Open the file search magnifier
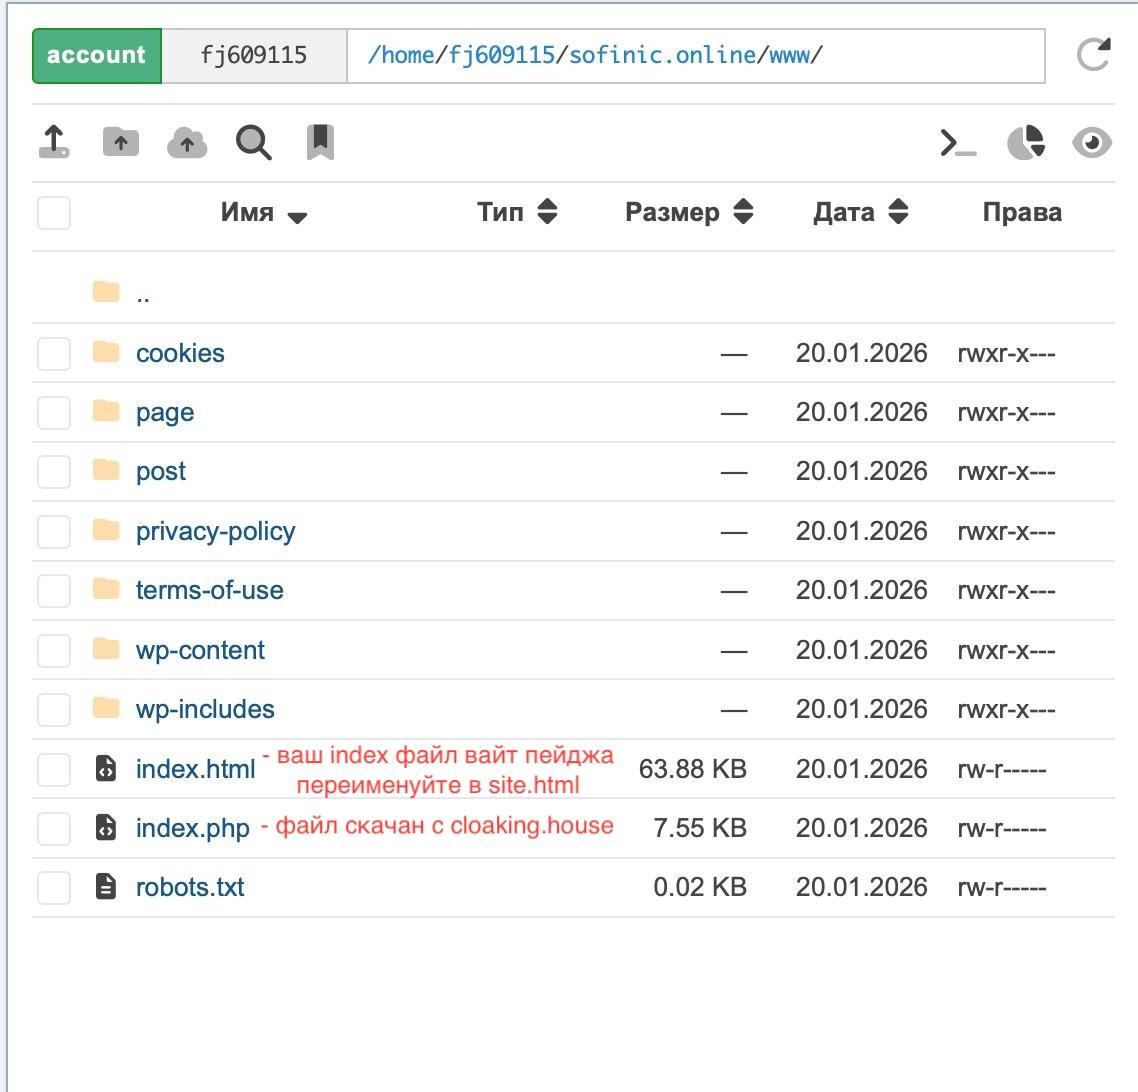 (x=253, y=143)
